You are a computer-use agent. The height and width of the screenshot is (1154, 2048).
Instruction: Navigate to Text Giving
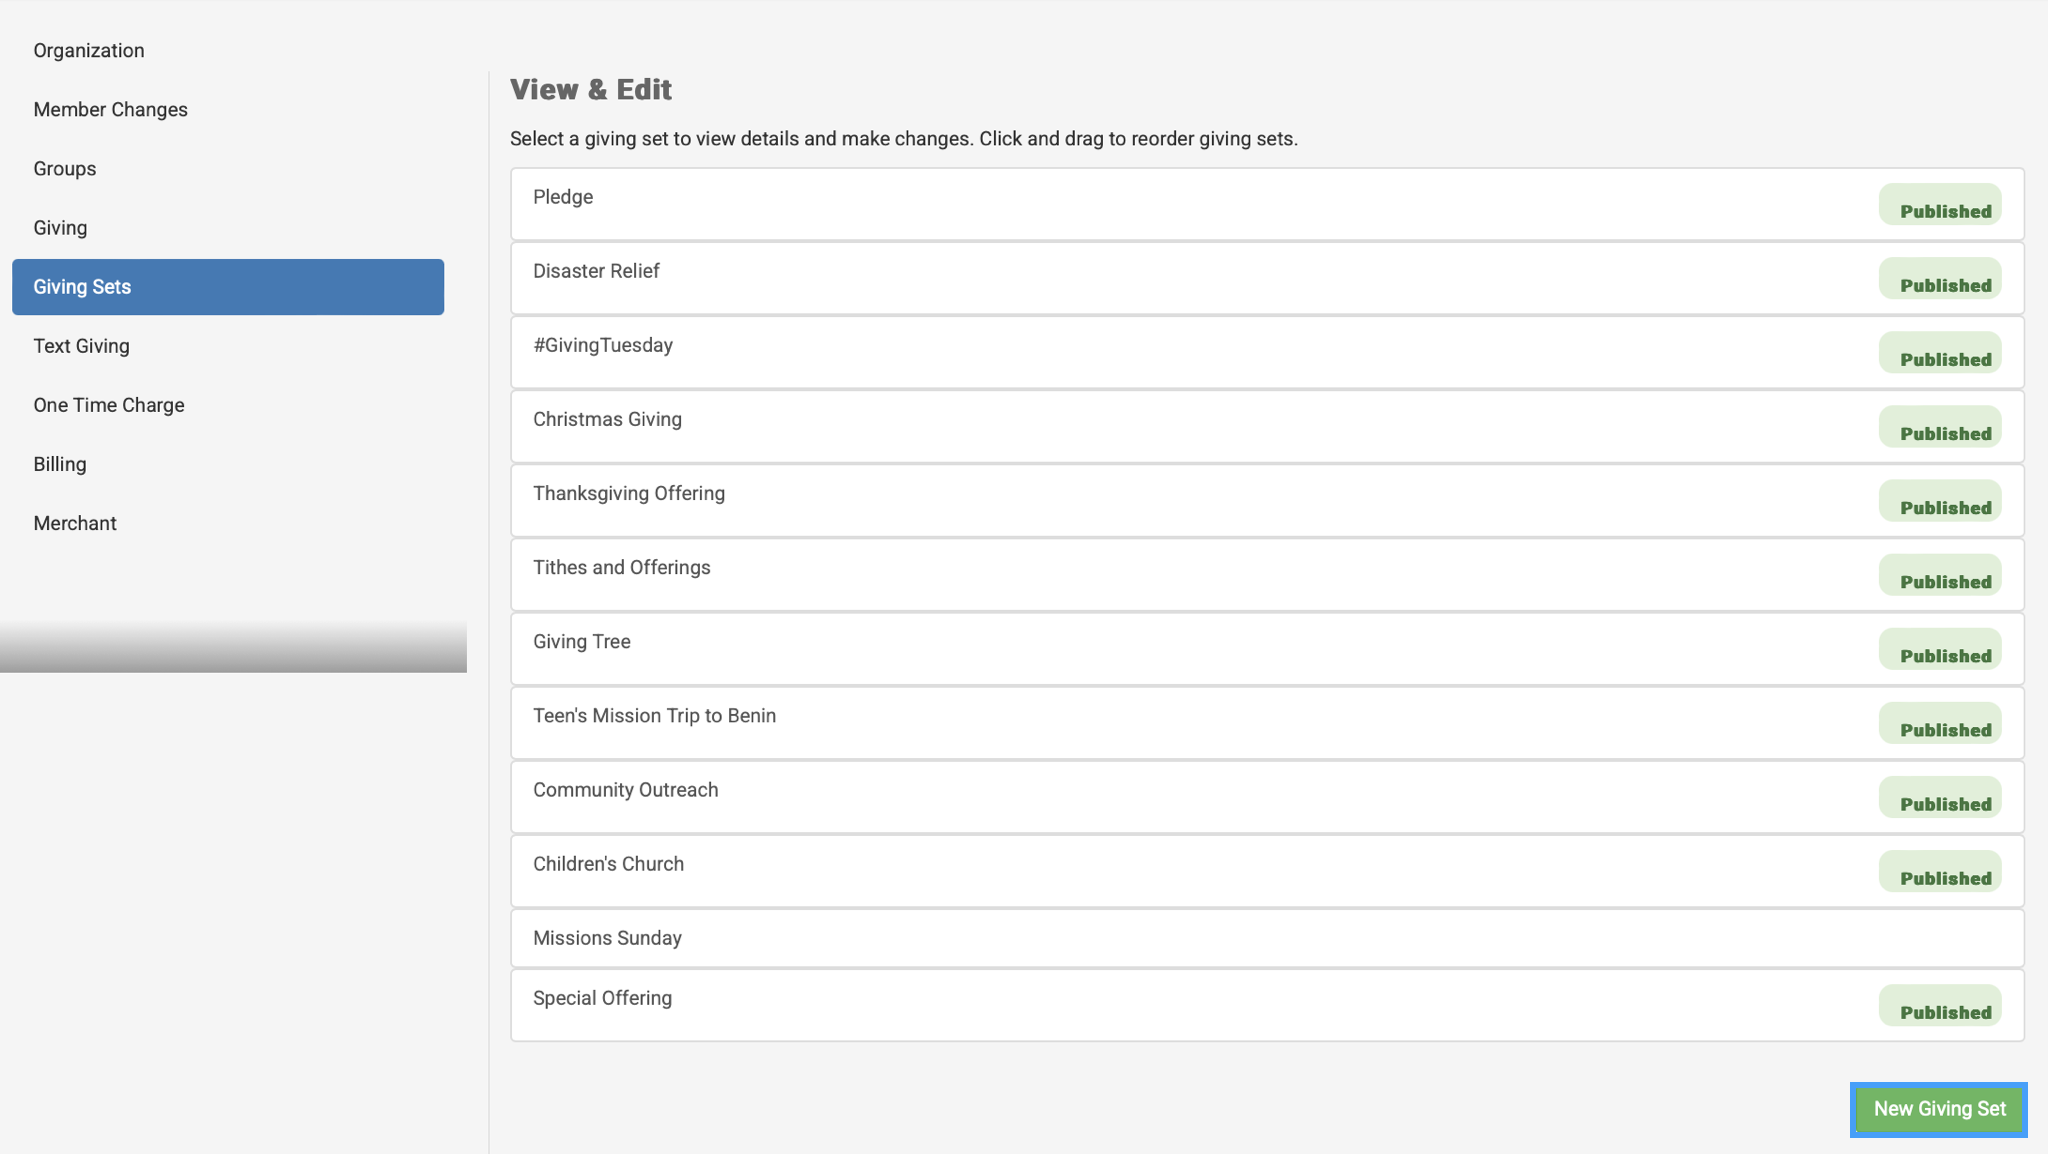click(81, 346)
